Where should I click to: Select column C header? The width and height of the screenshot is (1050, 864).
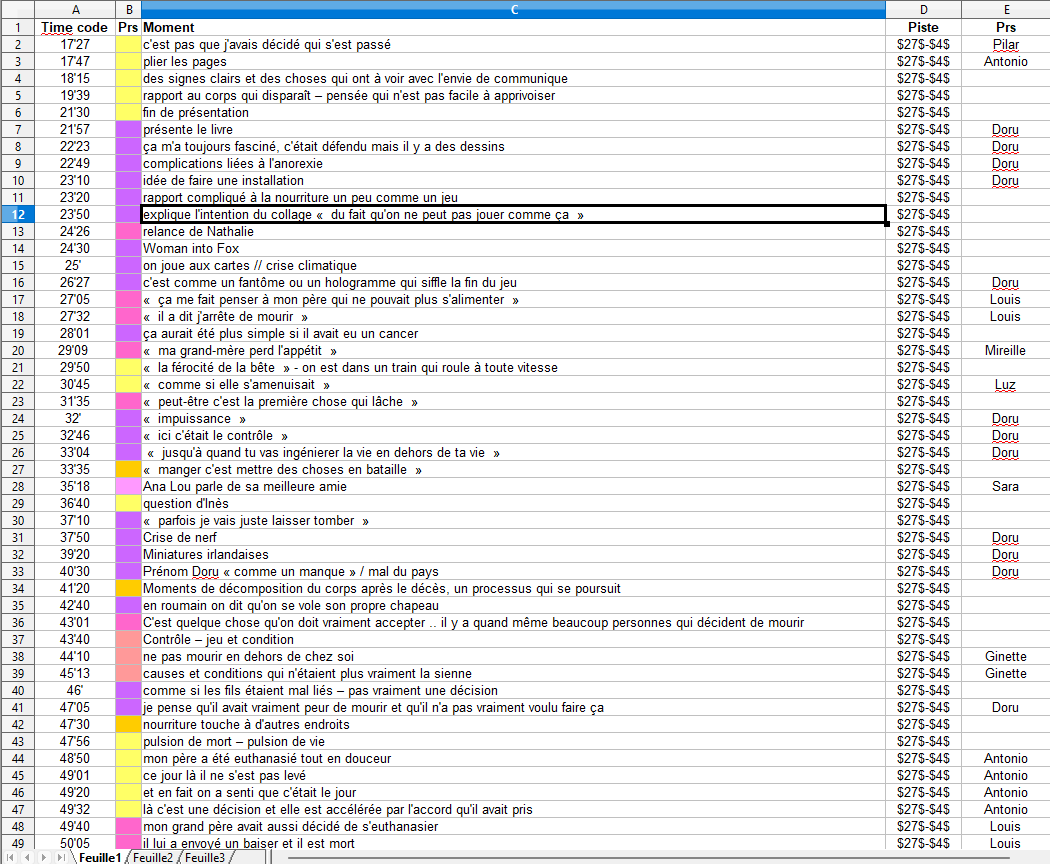pyautogui.click(x=514, y=9)
